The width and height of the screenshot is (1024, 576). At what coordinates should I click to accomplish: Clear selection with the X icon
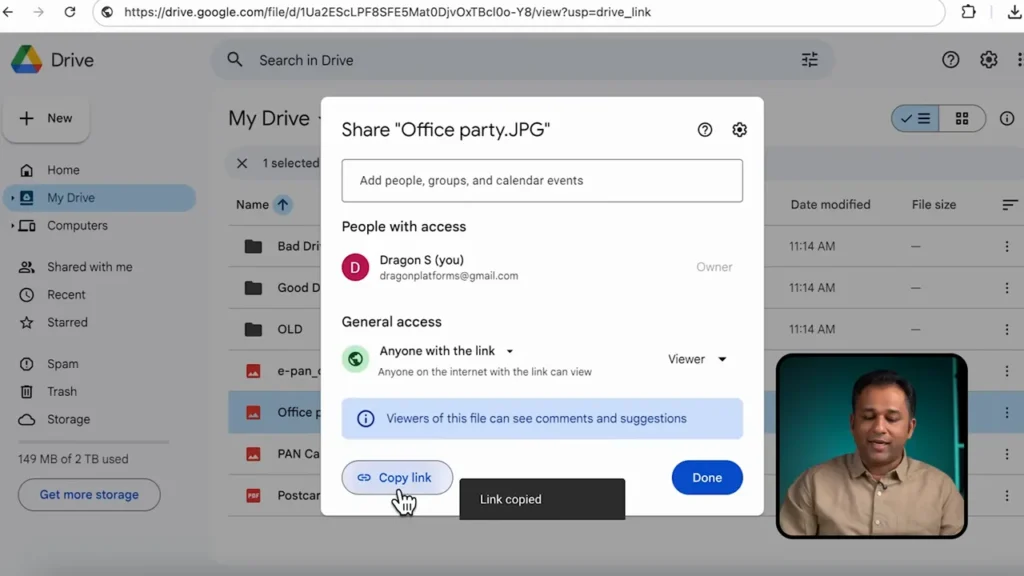point(242,163)
